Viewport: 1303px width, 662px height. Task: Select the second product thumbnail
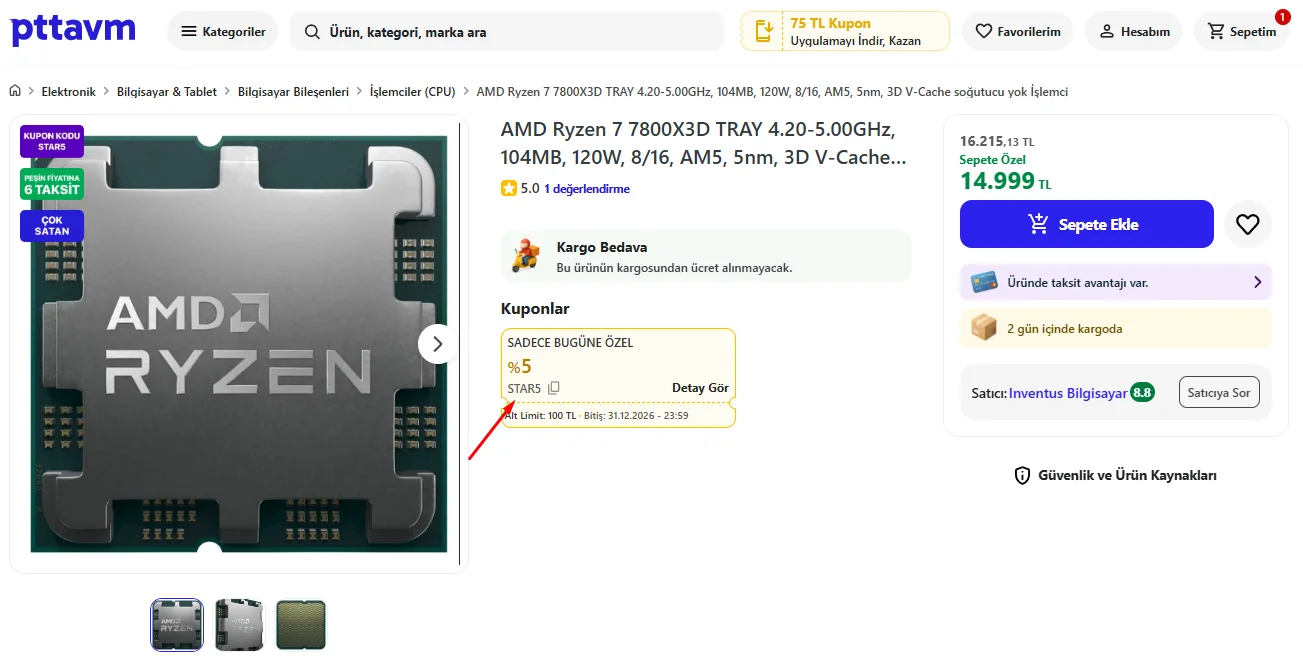[x=239, y=625]
